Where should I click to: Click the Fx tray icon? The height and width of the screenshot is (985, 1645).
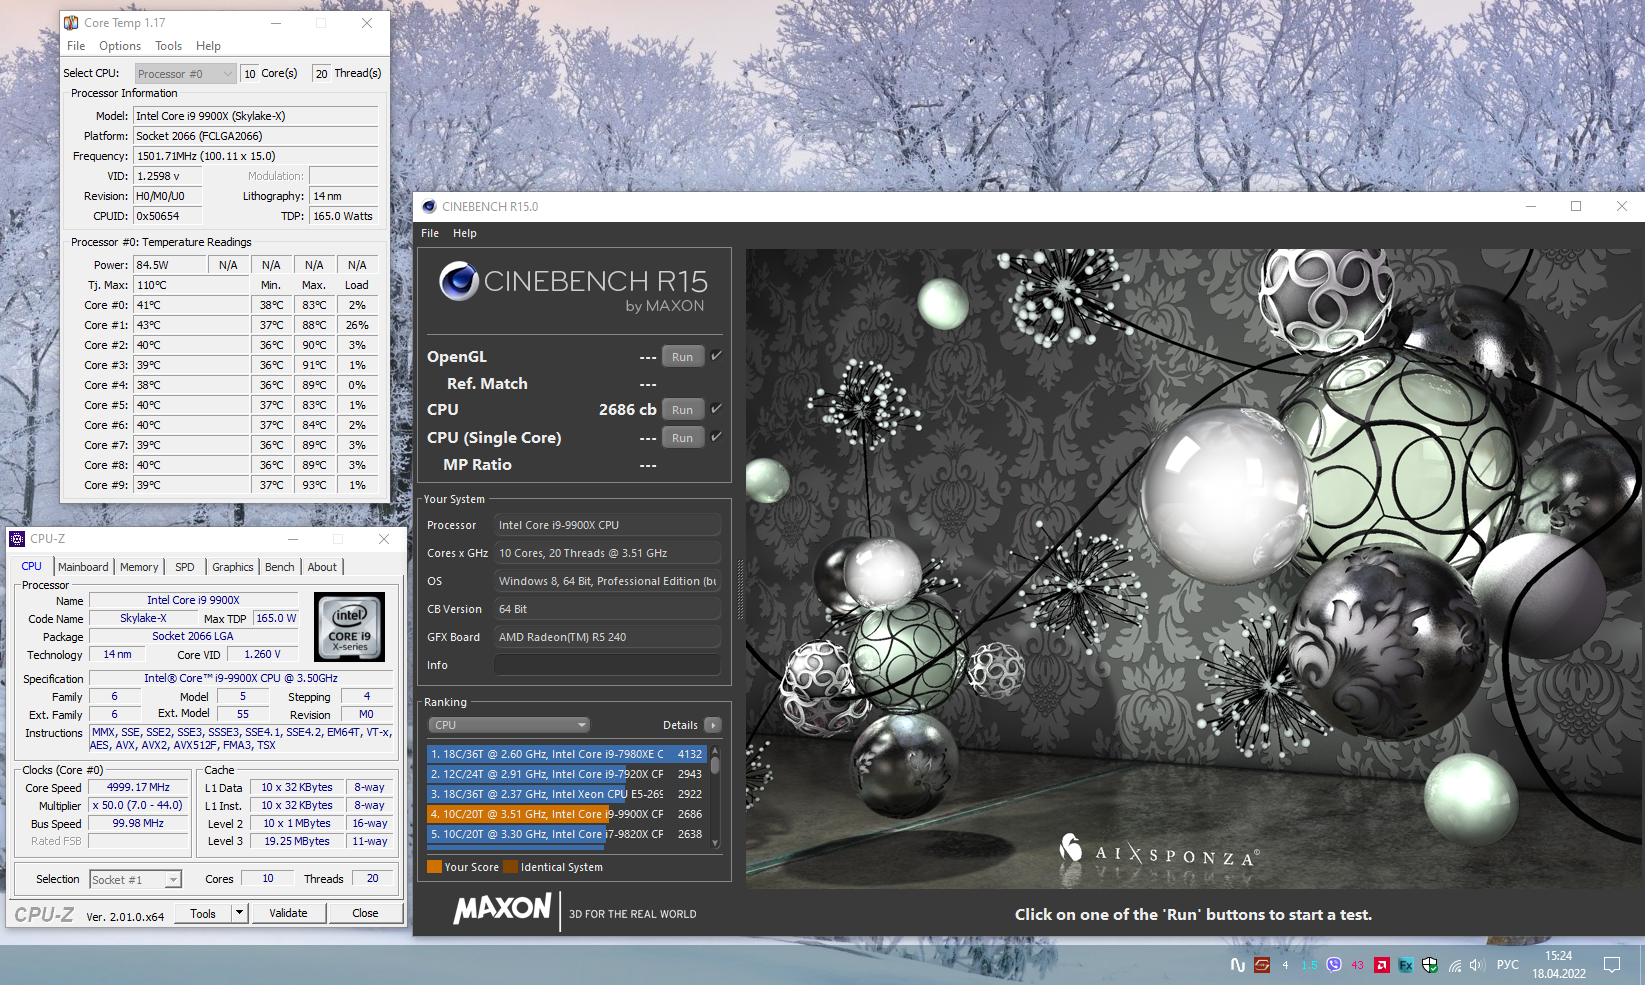(1405, 965)
